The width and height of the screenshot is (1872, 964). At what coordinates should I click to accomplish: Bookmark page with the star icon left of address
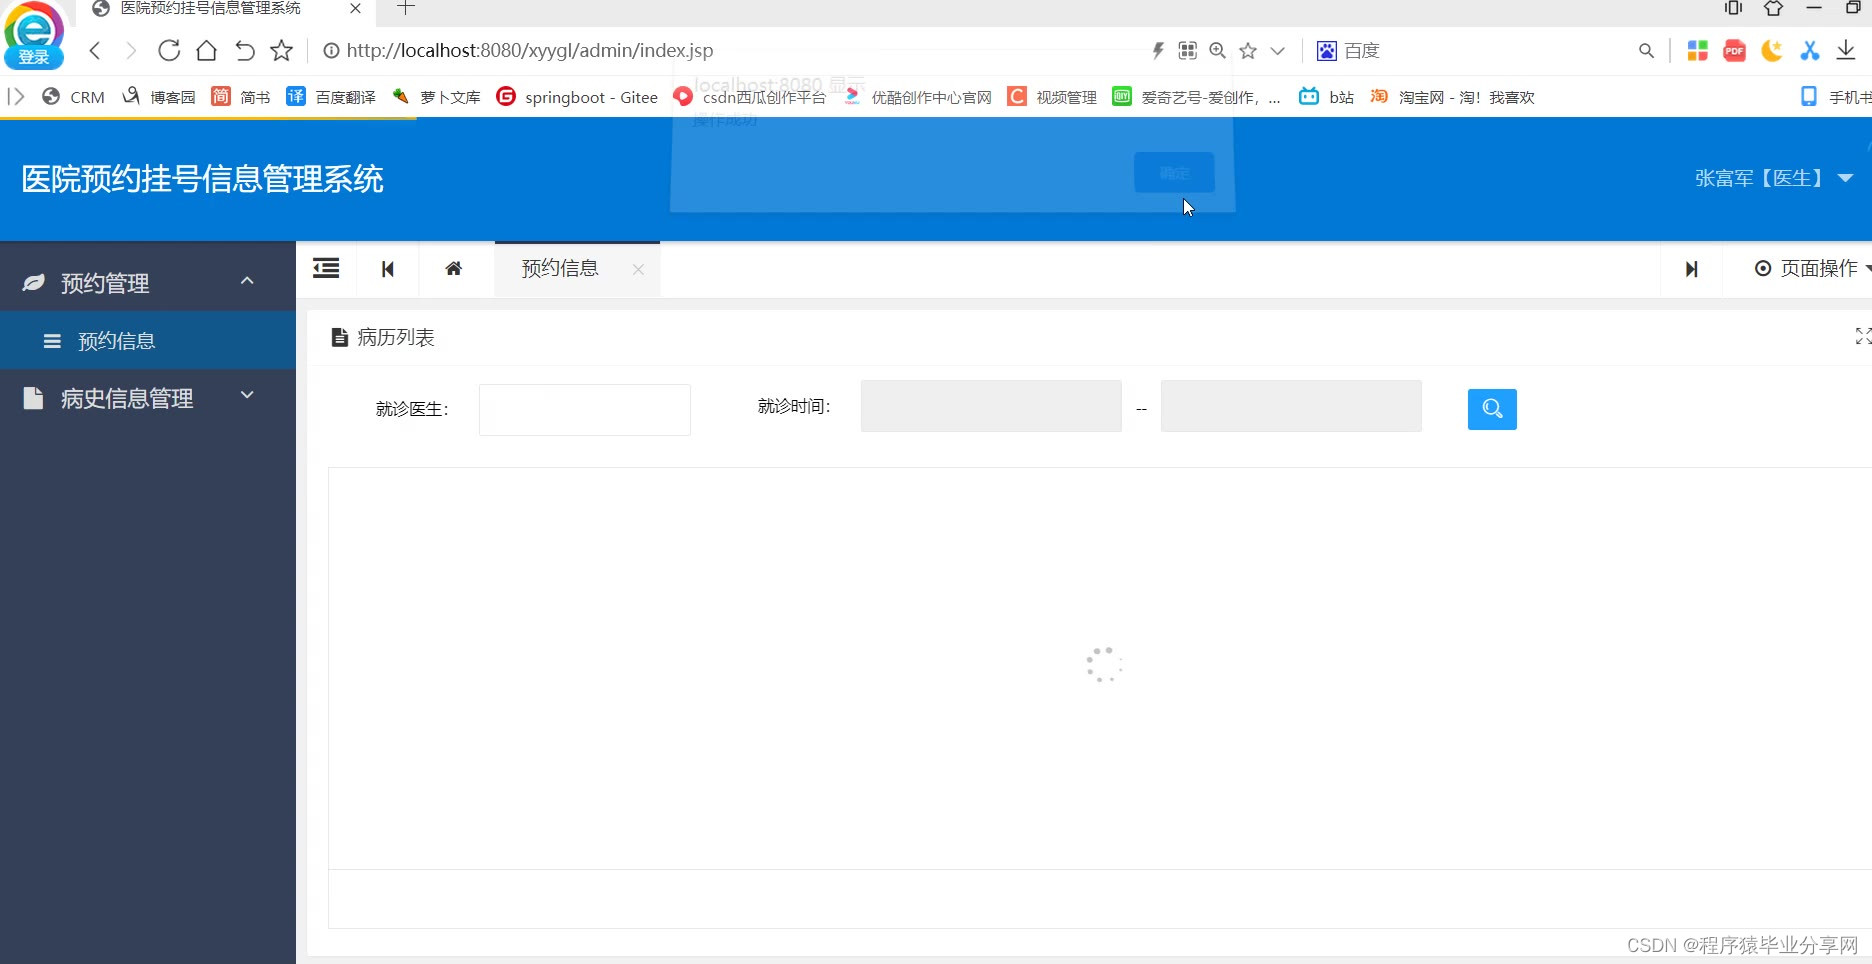(282, 50)
